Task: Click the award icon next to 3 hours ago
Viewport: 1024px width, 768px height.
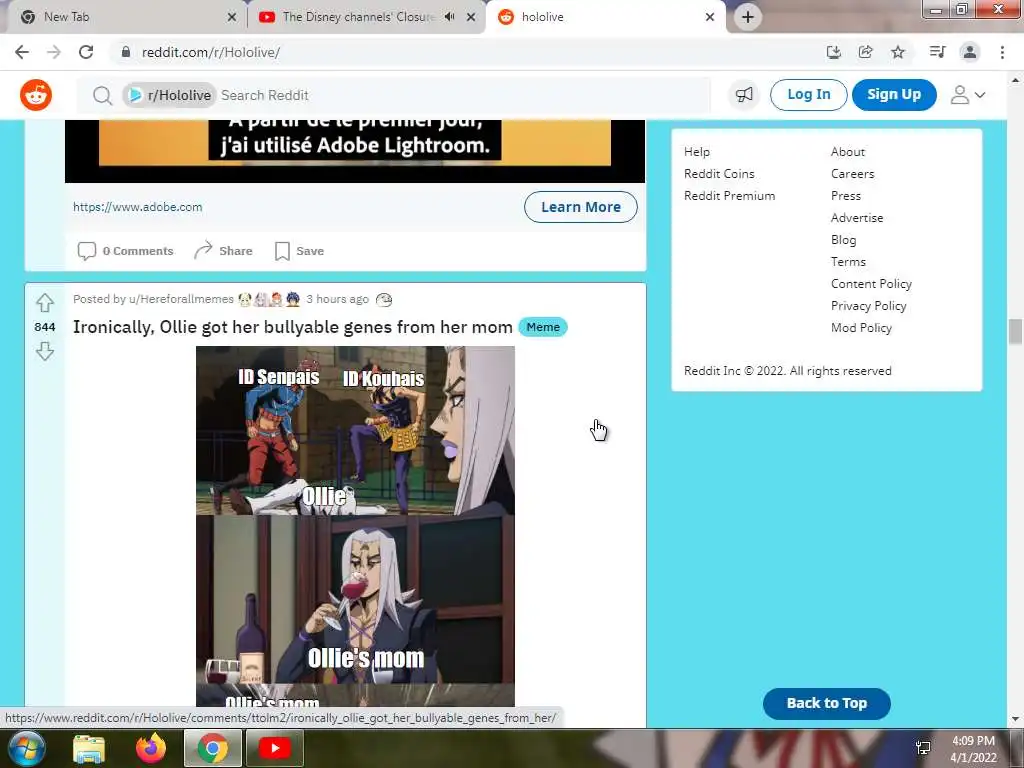Action: 384,299
